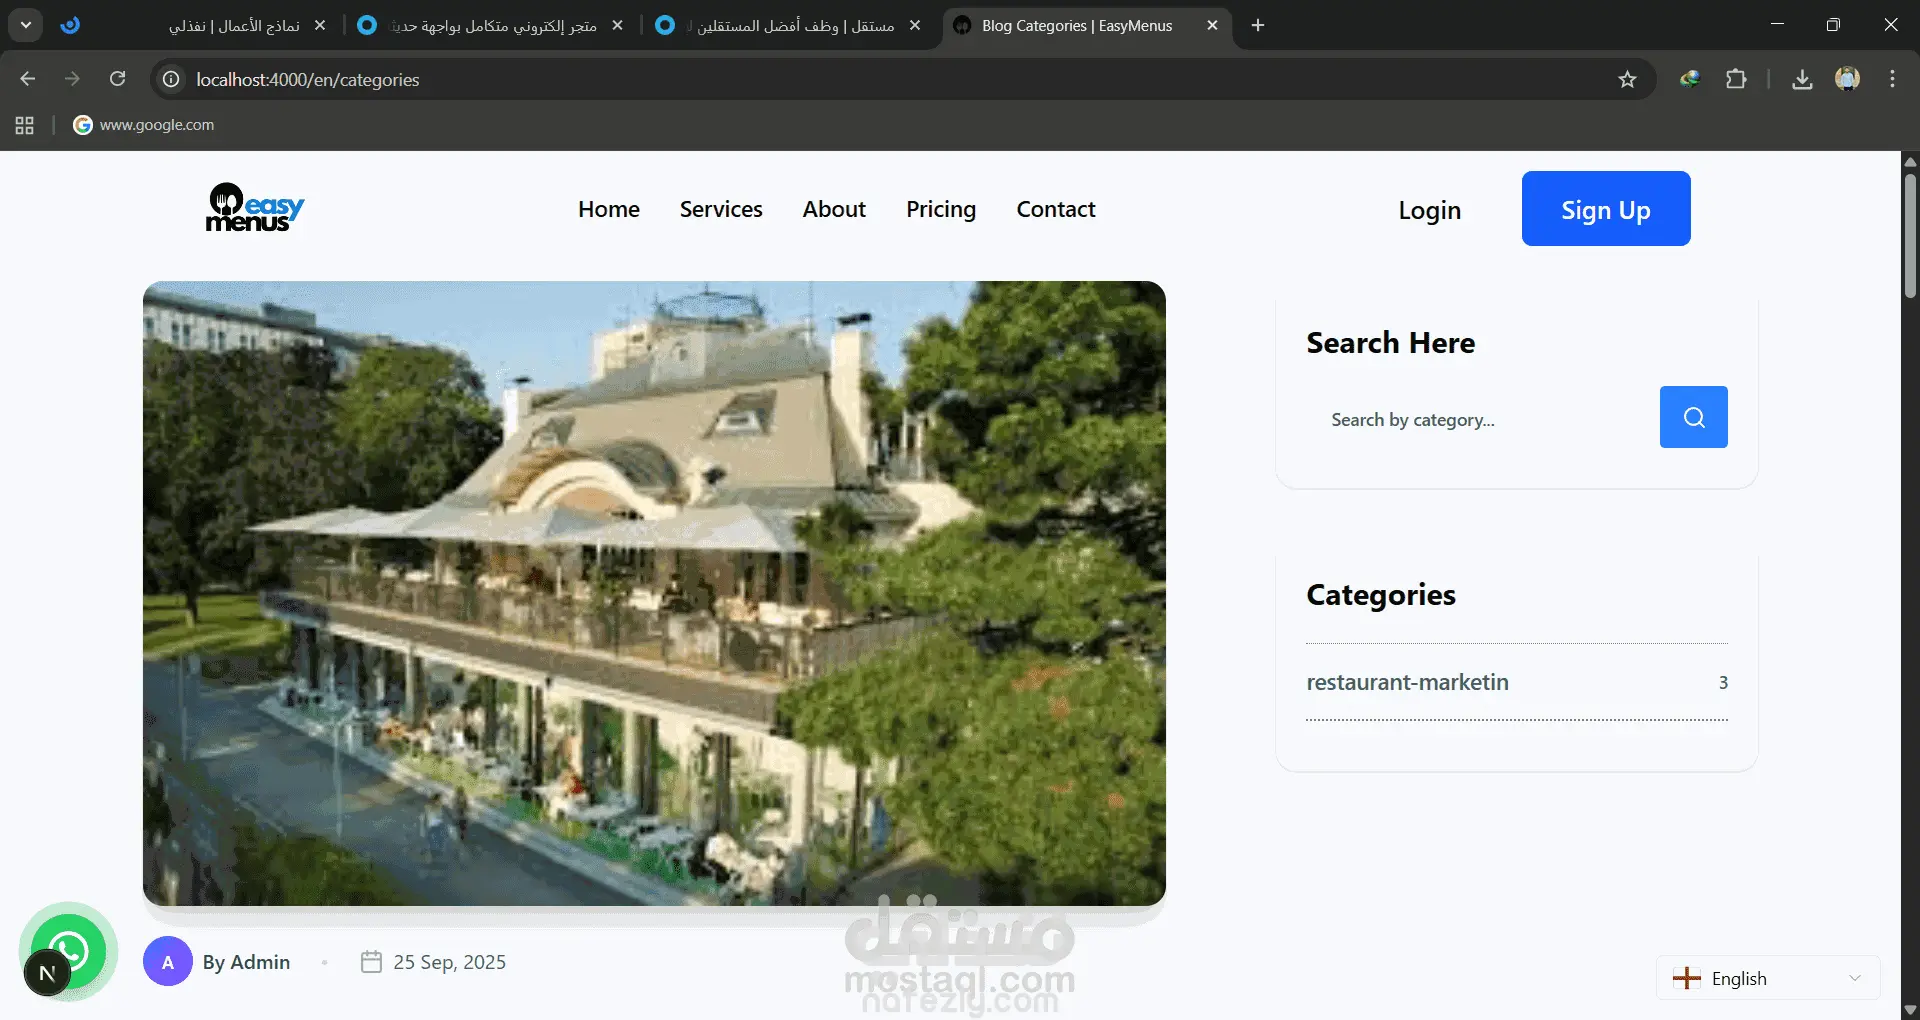Screen dimensions: 1920x1020
Task: Open the www.google.com bookmark
Action: click(x=144, y=125)
